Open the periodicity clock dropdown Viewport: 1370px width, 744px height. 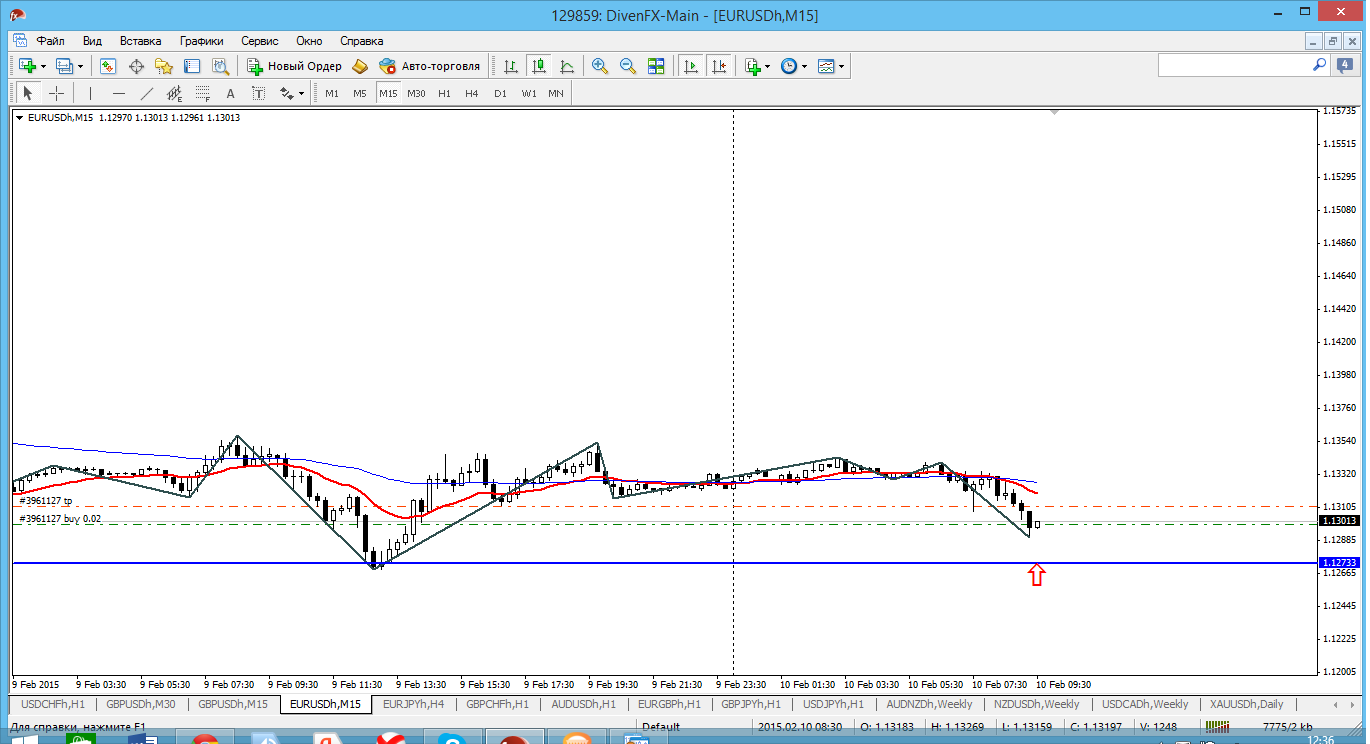(x=804, y=66)
